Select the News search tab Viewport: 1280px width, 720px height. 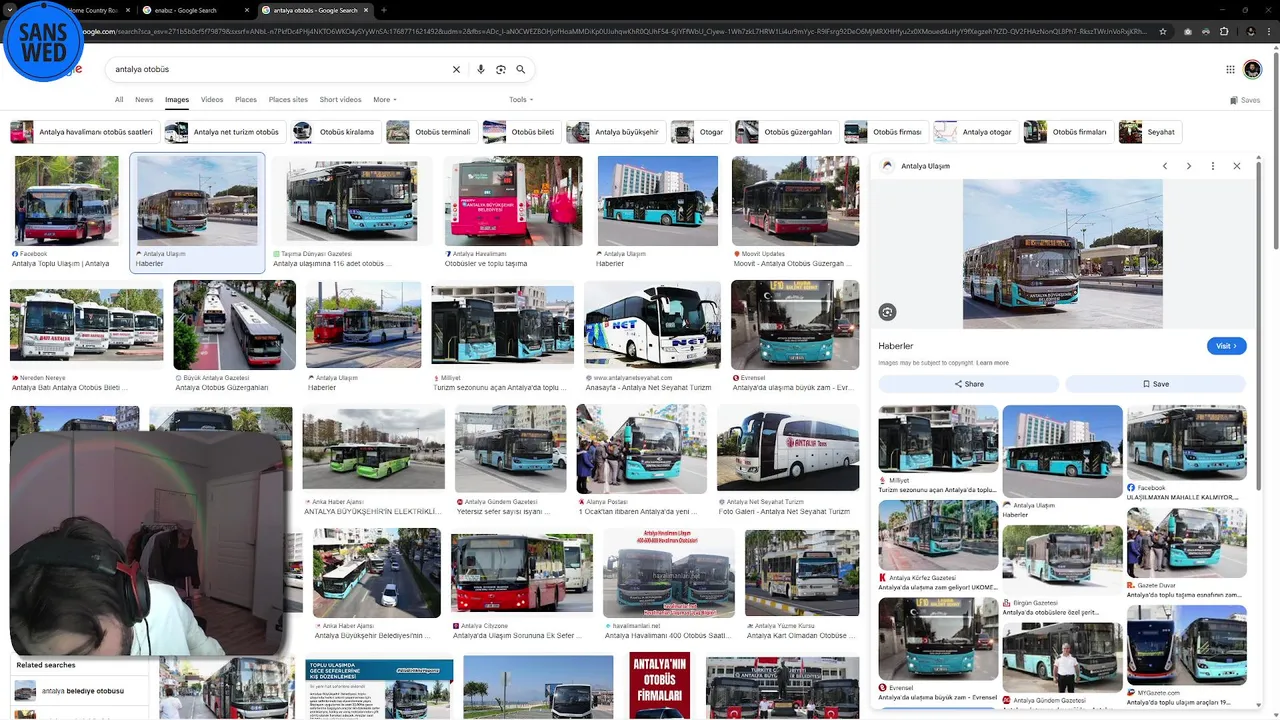pyautogui.click(x=144, y=100)
